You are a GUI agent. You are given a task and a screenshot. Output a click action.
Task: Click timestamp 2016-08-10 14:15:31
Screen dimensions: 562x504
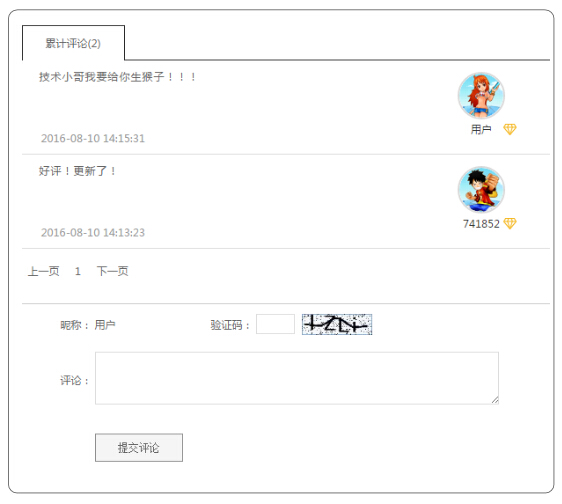coord(93,138)
